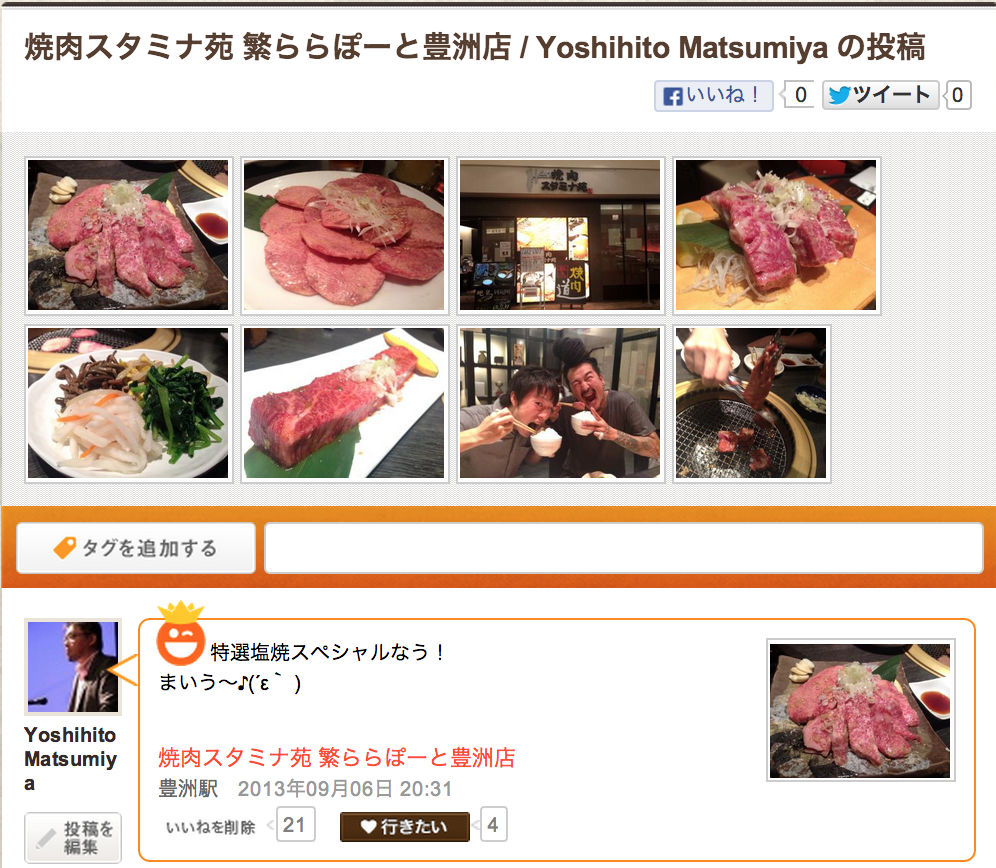Image resolution: width=996 pixels, height=868 pixels.
Task: Open the sliced beef tongue plate photo
Action: pos(344,235)
